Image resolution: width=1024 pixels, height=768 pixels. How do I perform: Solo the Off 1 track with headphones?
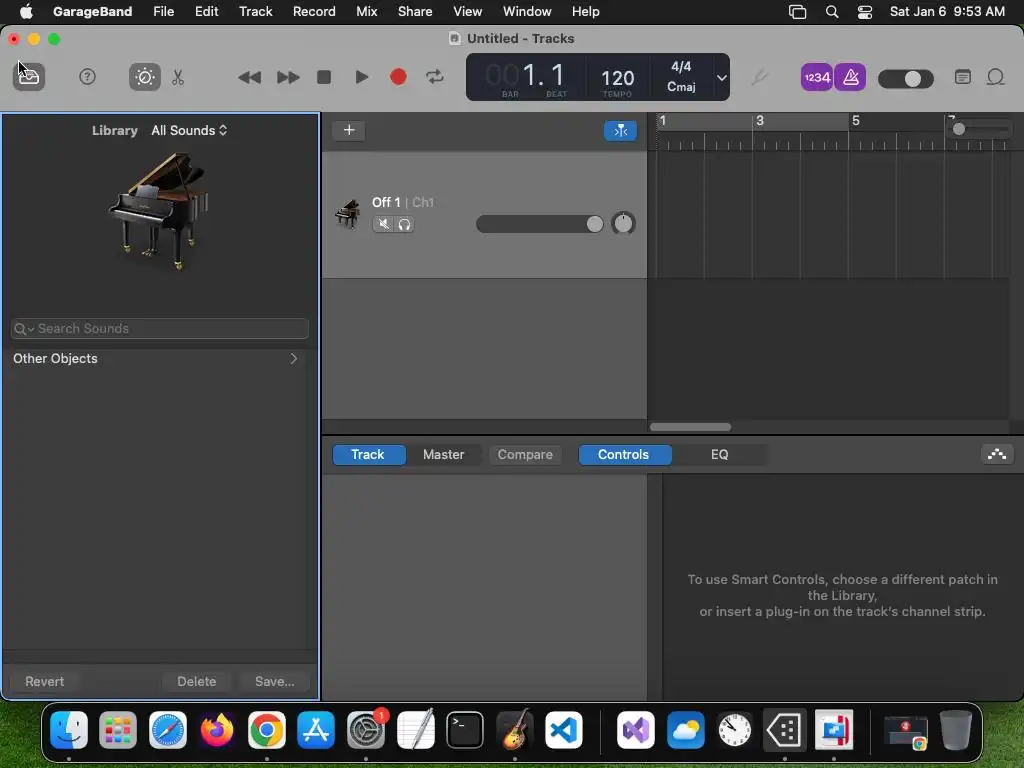click(404, 225)
